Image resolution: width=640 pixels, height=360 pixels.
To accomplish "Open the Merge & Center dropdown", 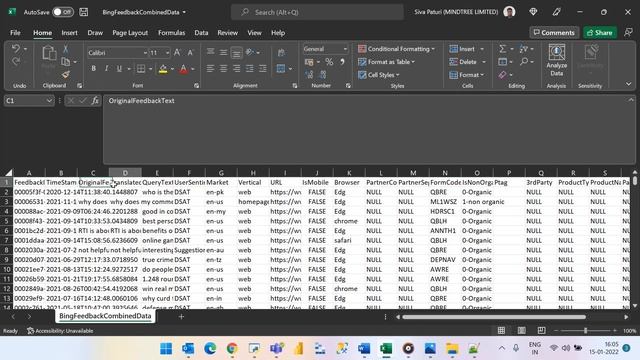I will click(290, 69).
